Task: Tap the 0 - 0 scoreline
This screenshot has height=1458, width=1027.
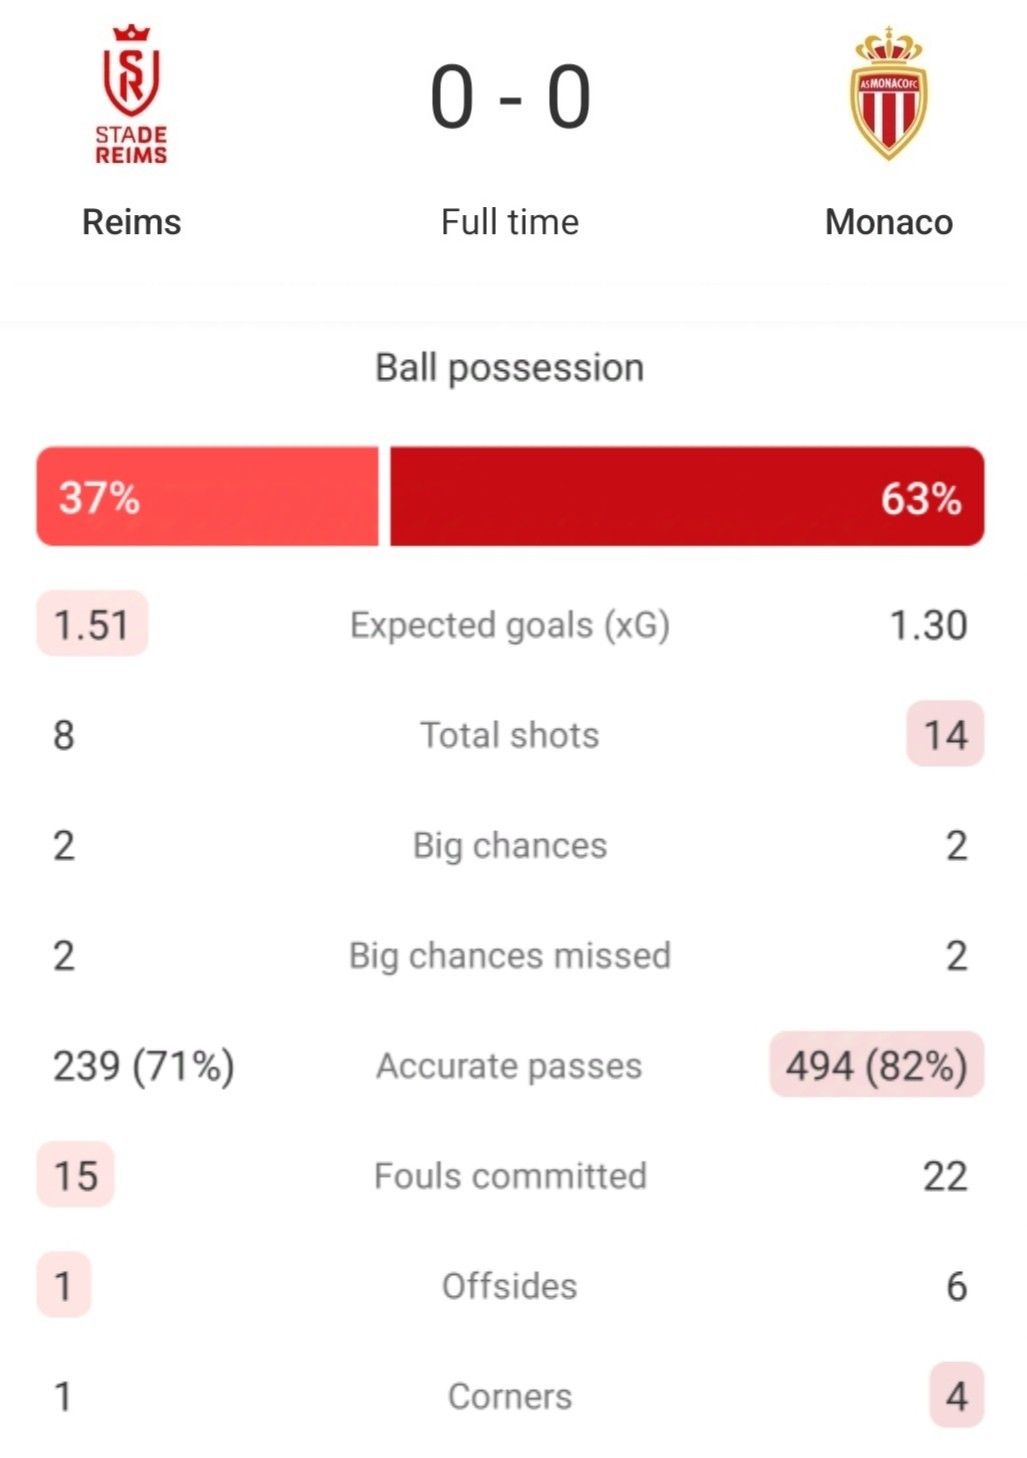Action: pyautogui.click(x=510, y=98)
